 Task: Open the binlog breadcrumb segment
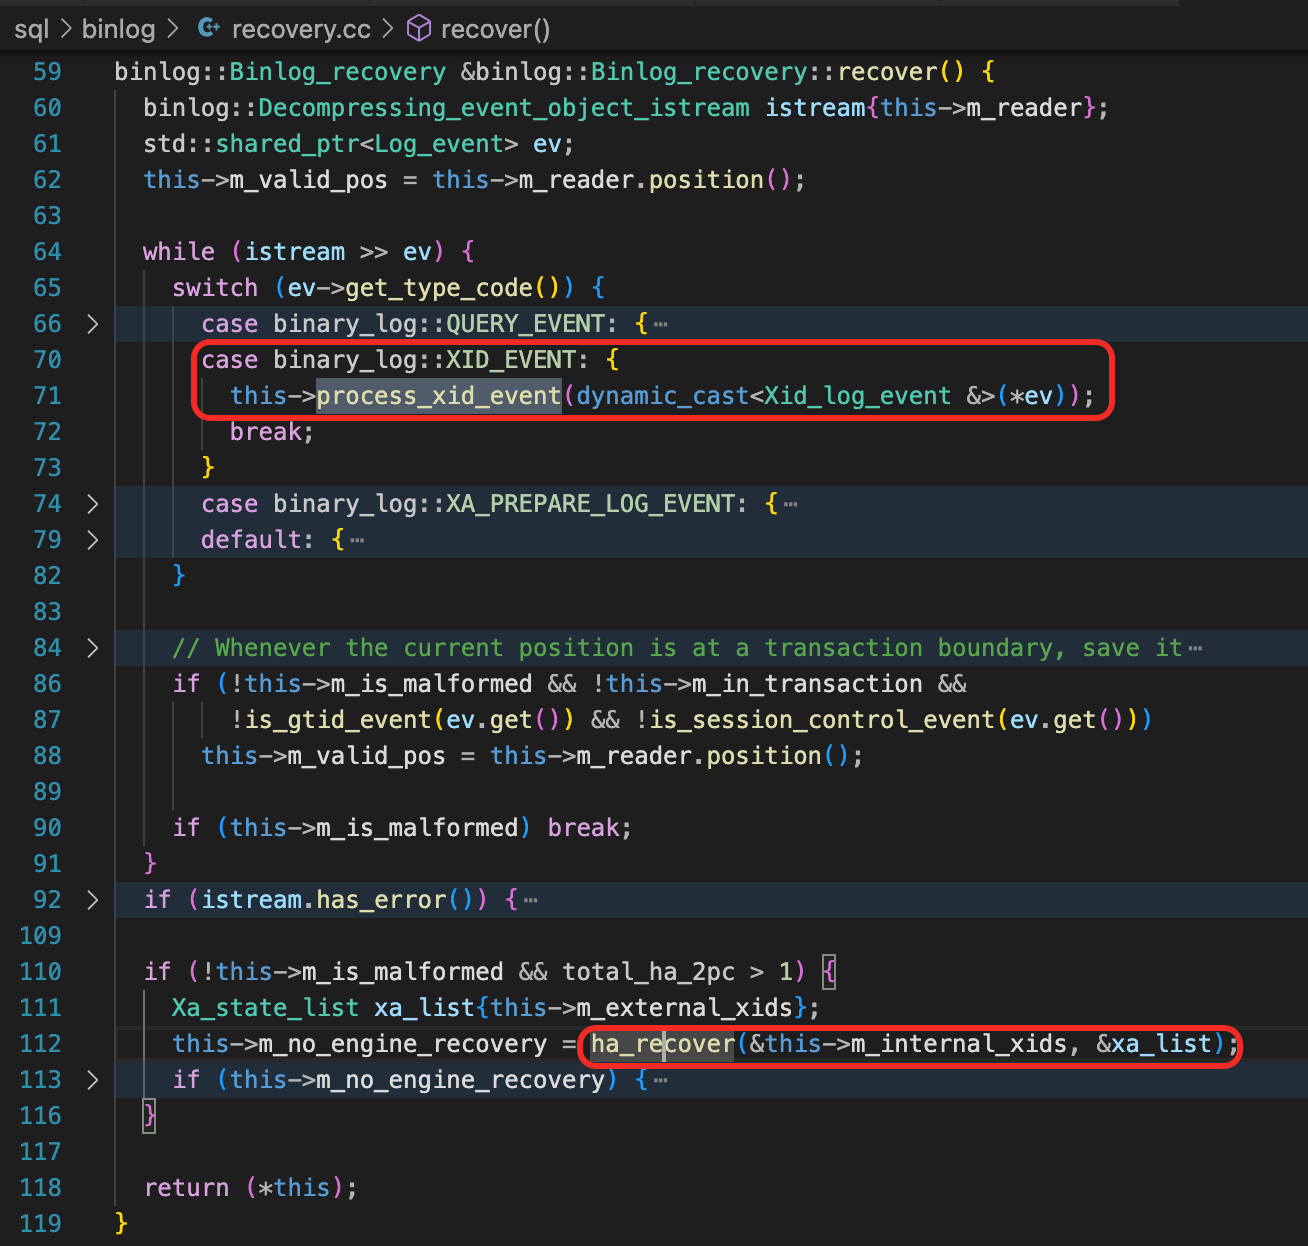pos(118,29)
